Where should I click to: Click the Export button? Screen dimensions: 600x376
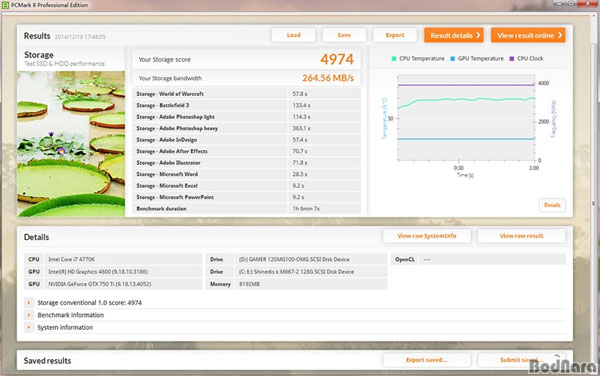(x=395, y=35)
